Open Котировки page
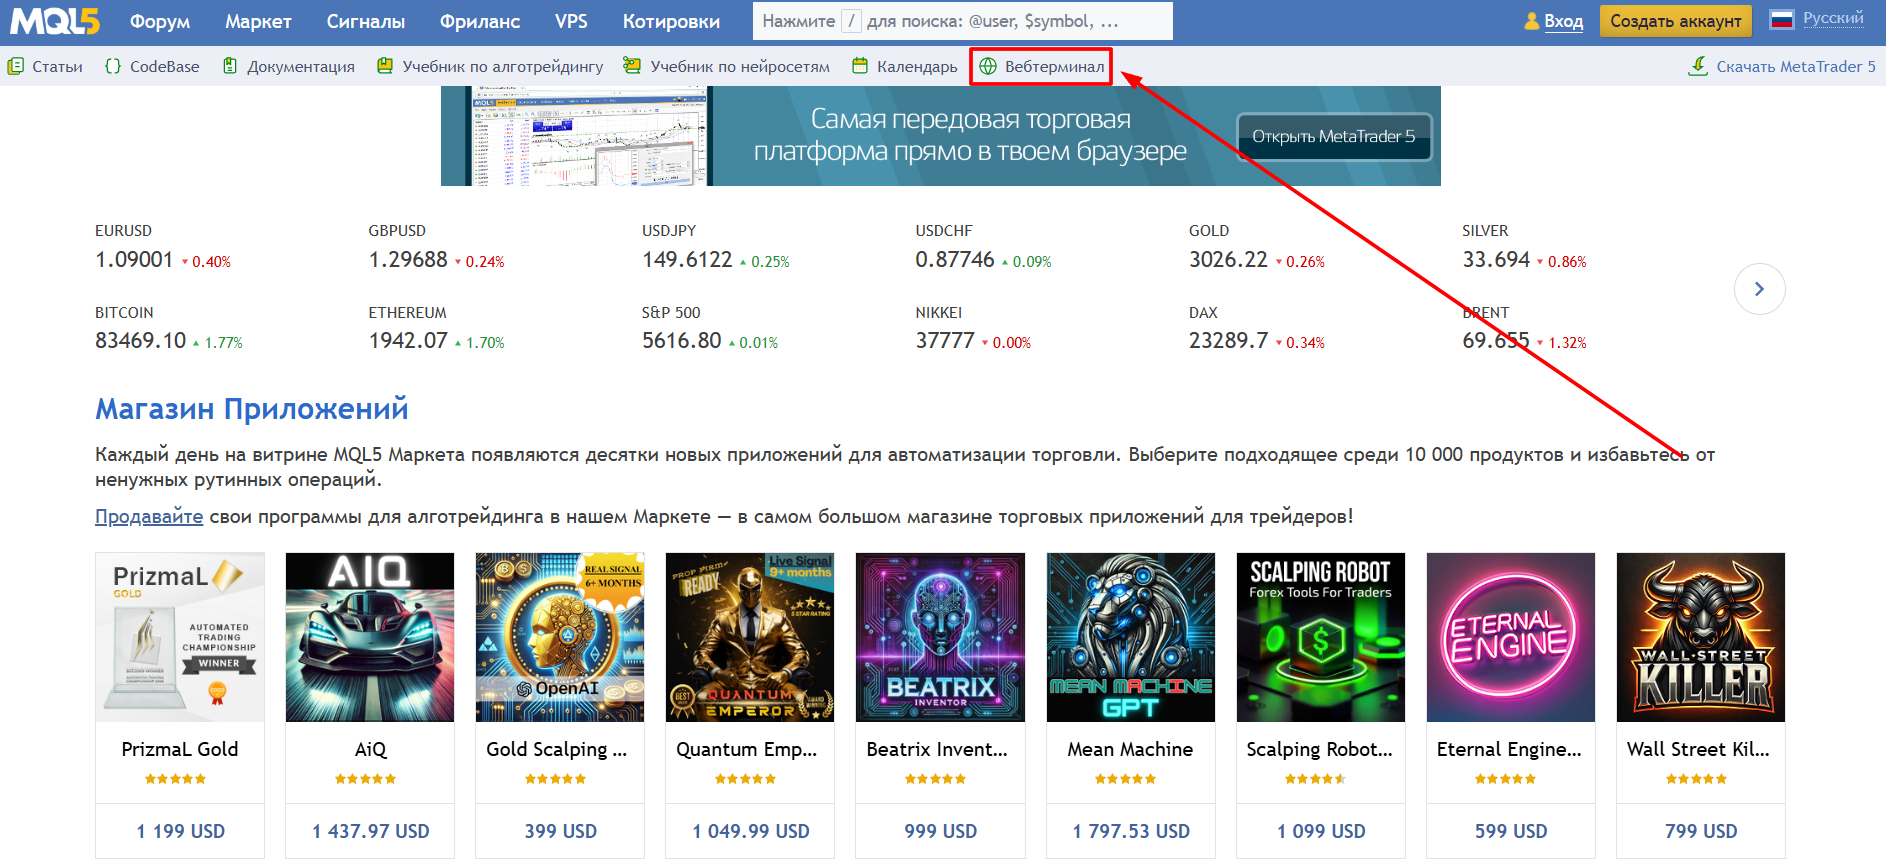The height and width of the screenshot is (864, 1886). coord(671,21)
